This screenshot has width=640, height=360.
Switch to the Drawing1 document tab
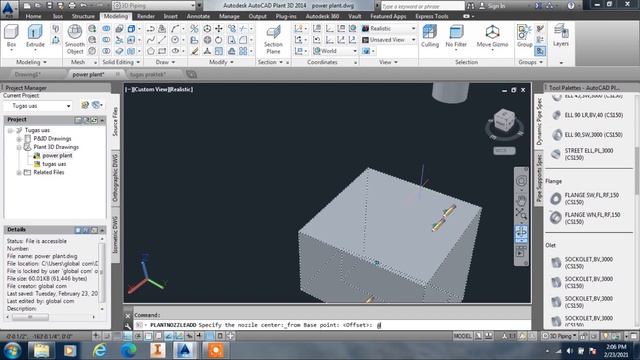[x=27, y=74]
